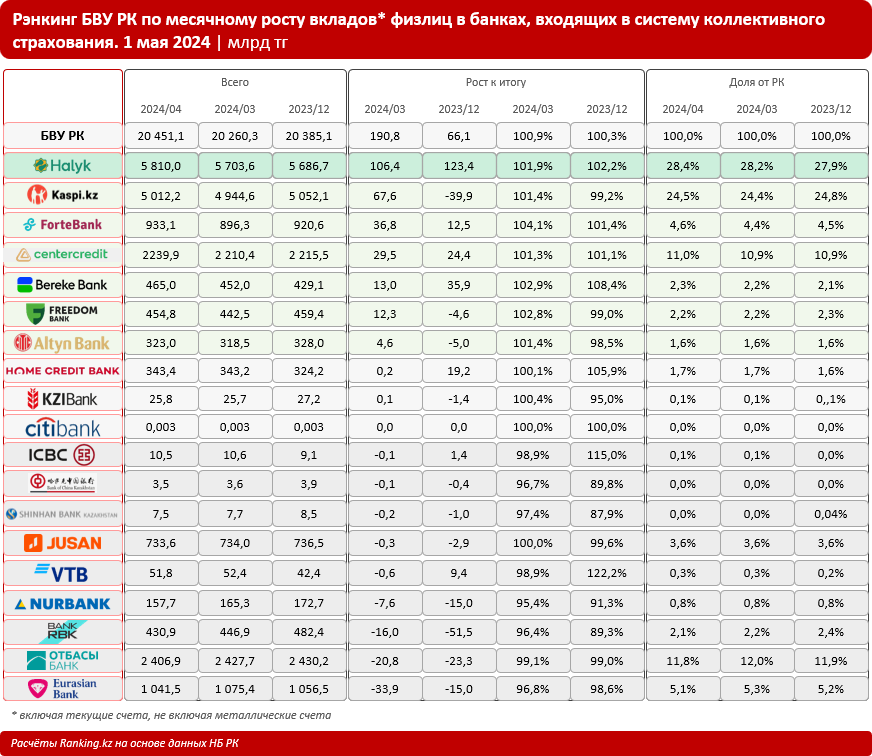Click the "2239,9" cell
This screenshot has height=756, width=872.
(161, 255)
